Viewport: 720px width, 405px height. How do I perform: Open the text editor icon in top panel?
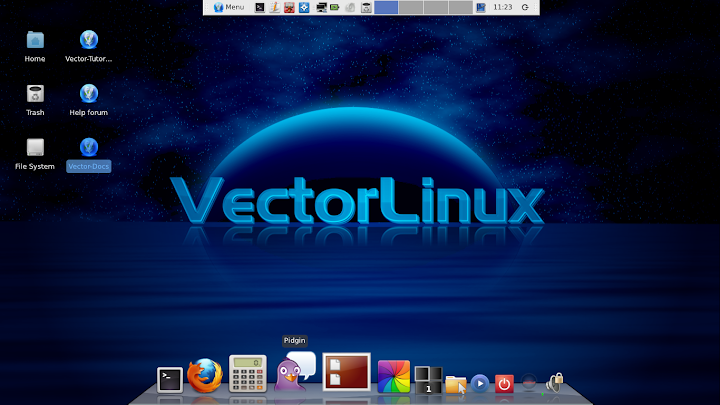click(x=274, y=7)
